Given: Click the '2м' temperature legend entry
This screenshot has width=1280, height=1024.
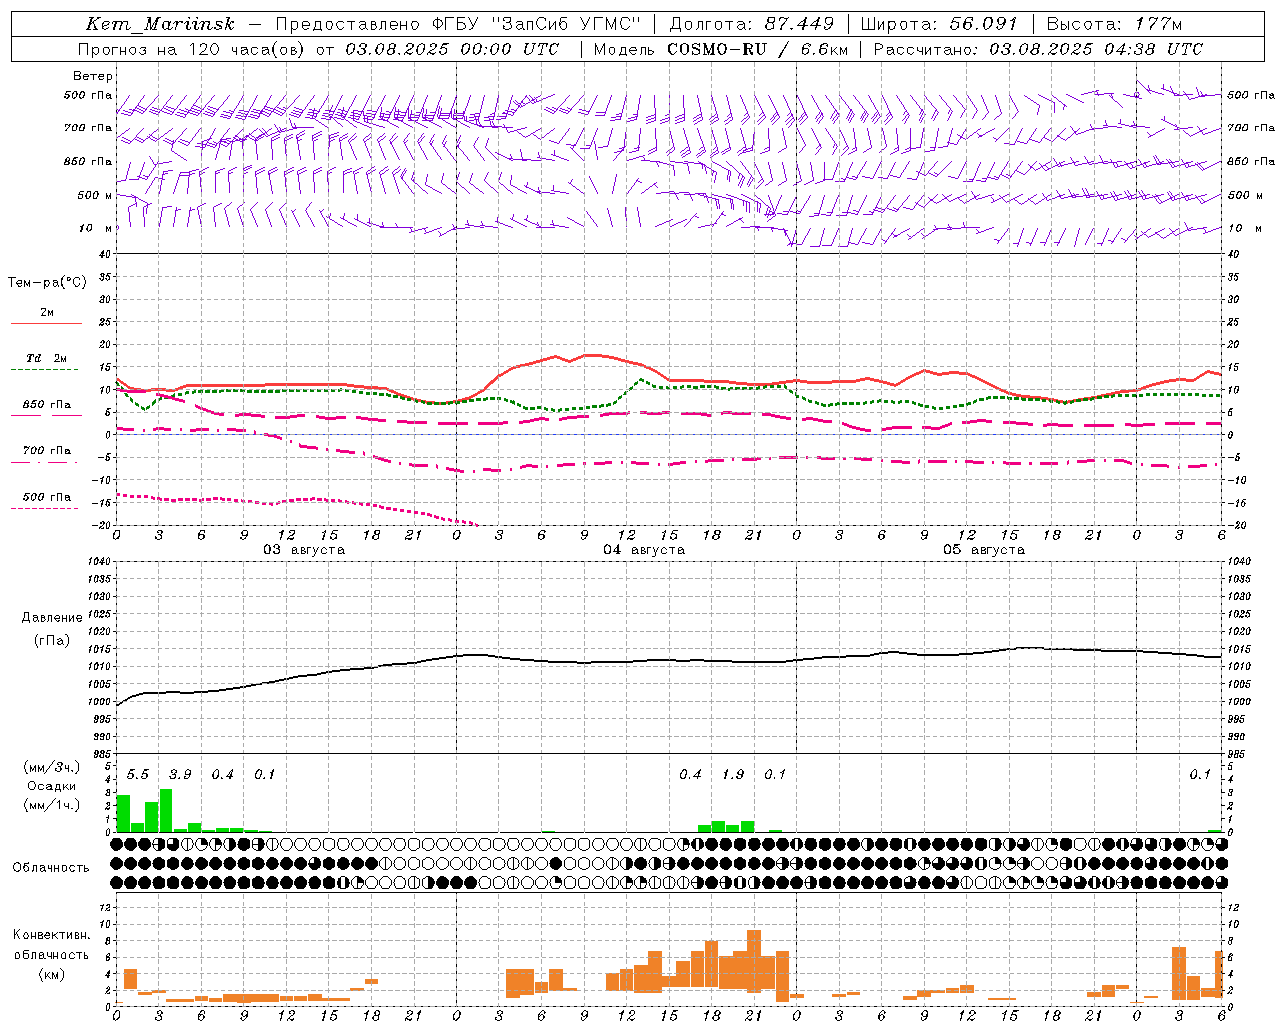Looking at the screenshot, I should pos(47,313).
